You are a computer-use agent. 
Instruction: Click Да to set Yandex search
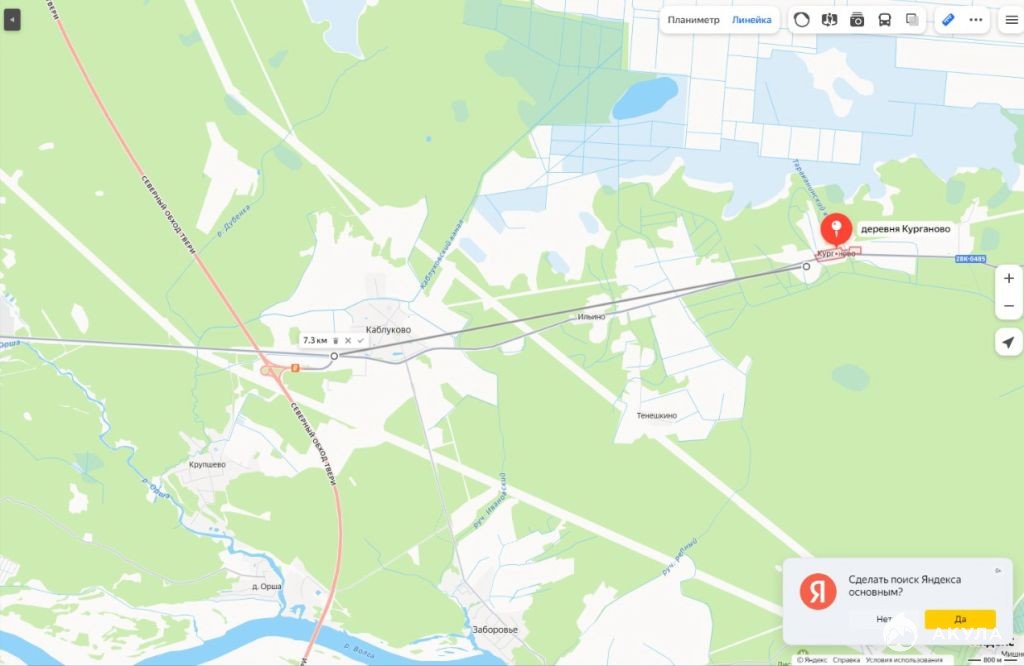pos(960,619)
